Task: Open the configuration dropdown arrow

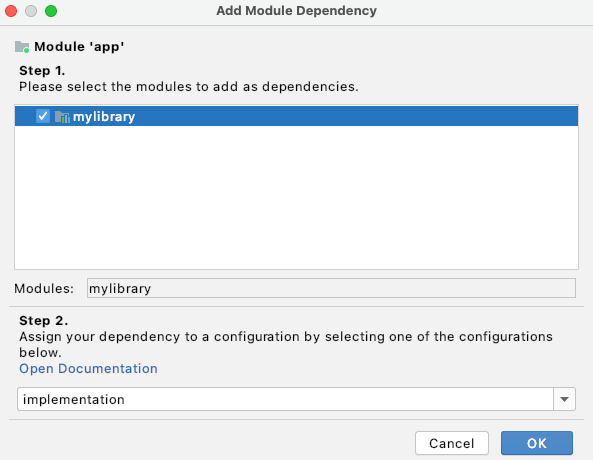Action: pos(564,399)
